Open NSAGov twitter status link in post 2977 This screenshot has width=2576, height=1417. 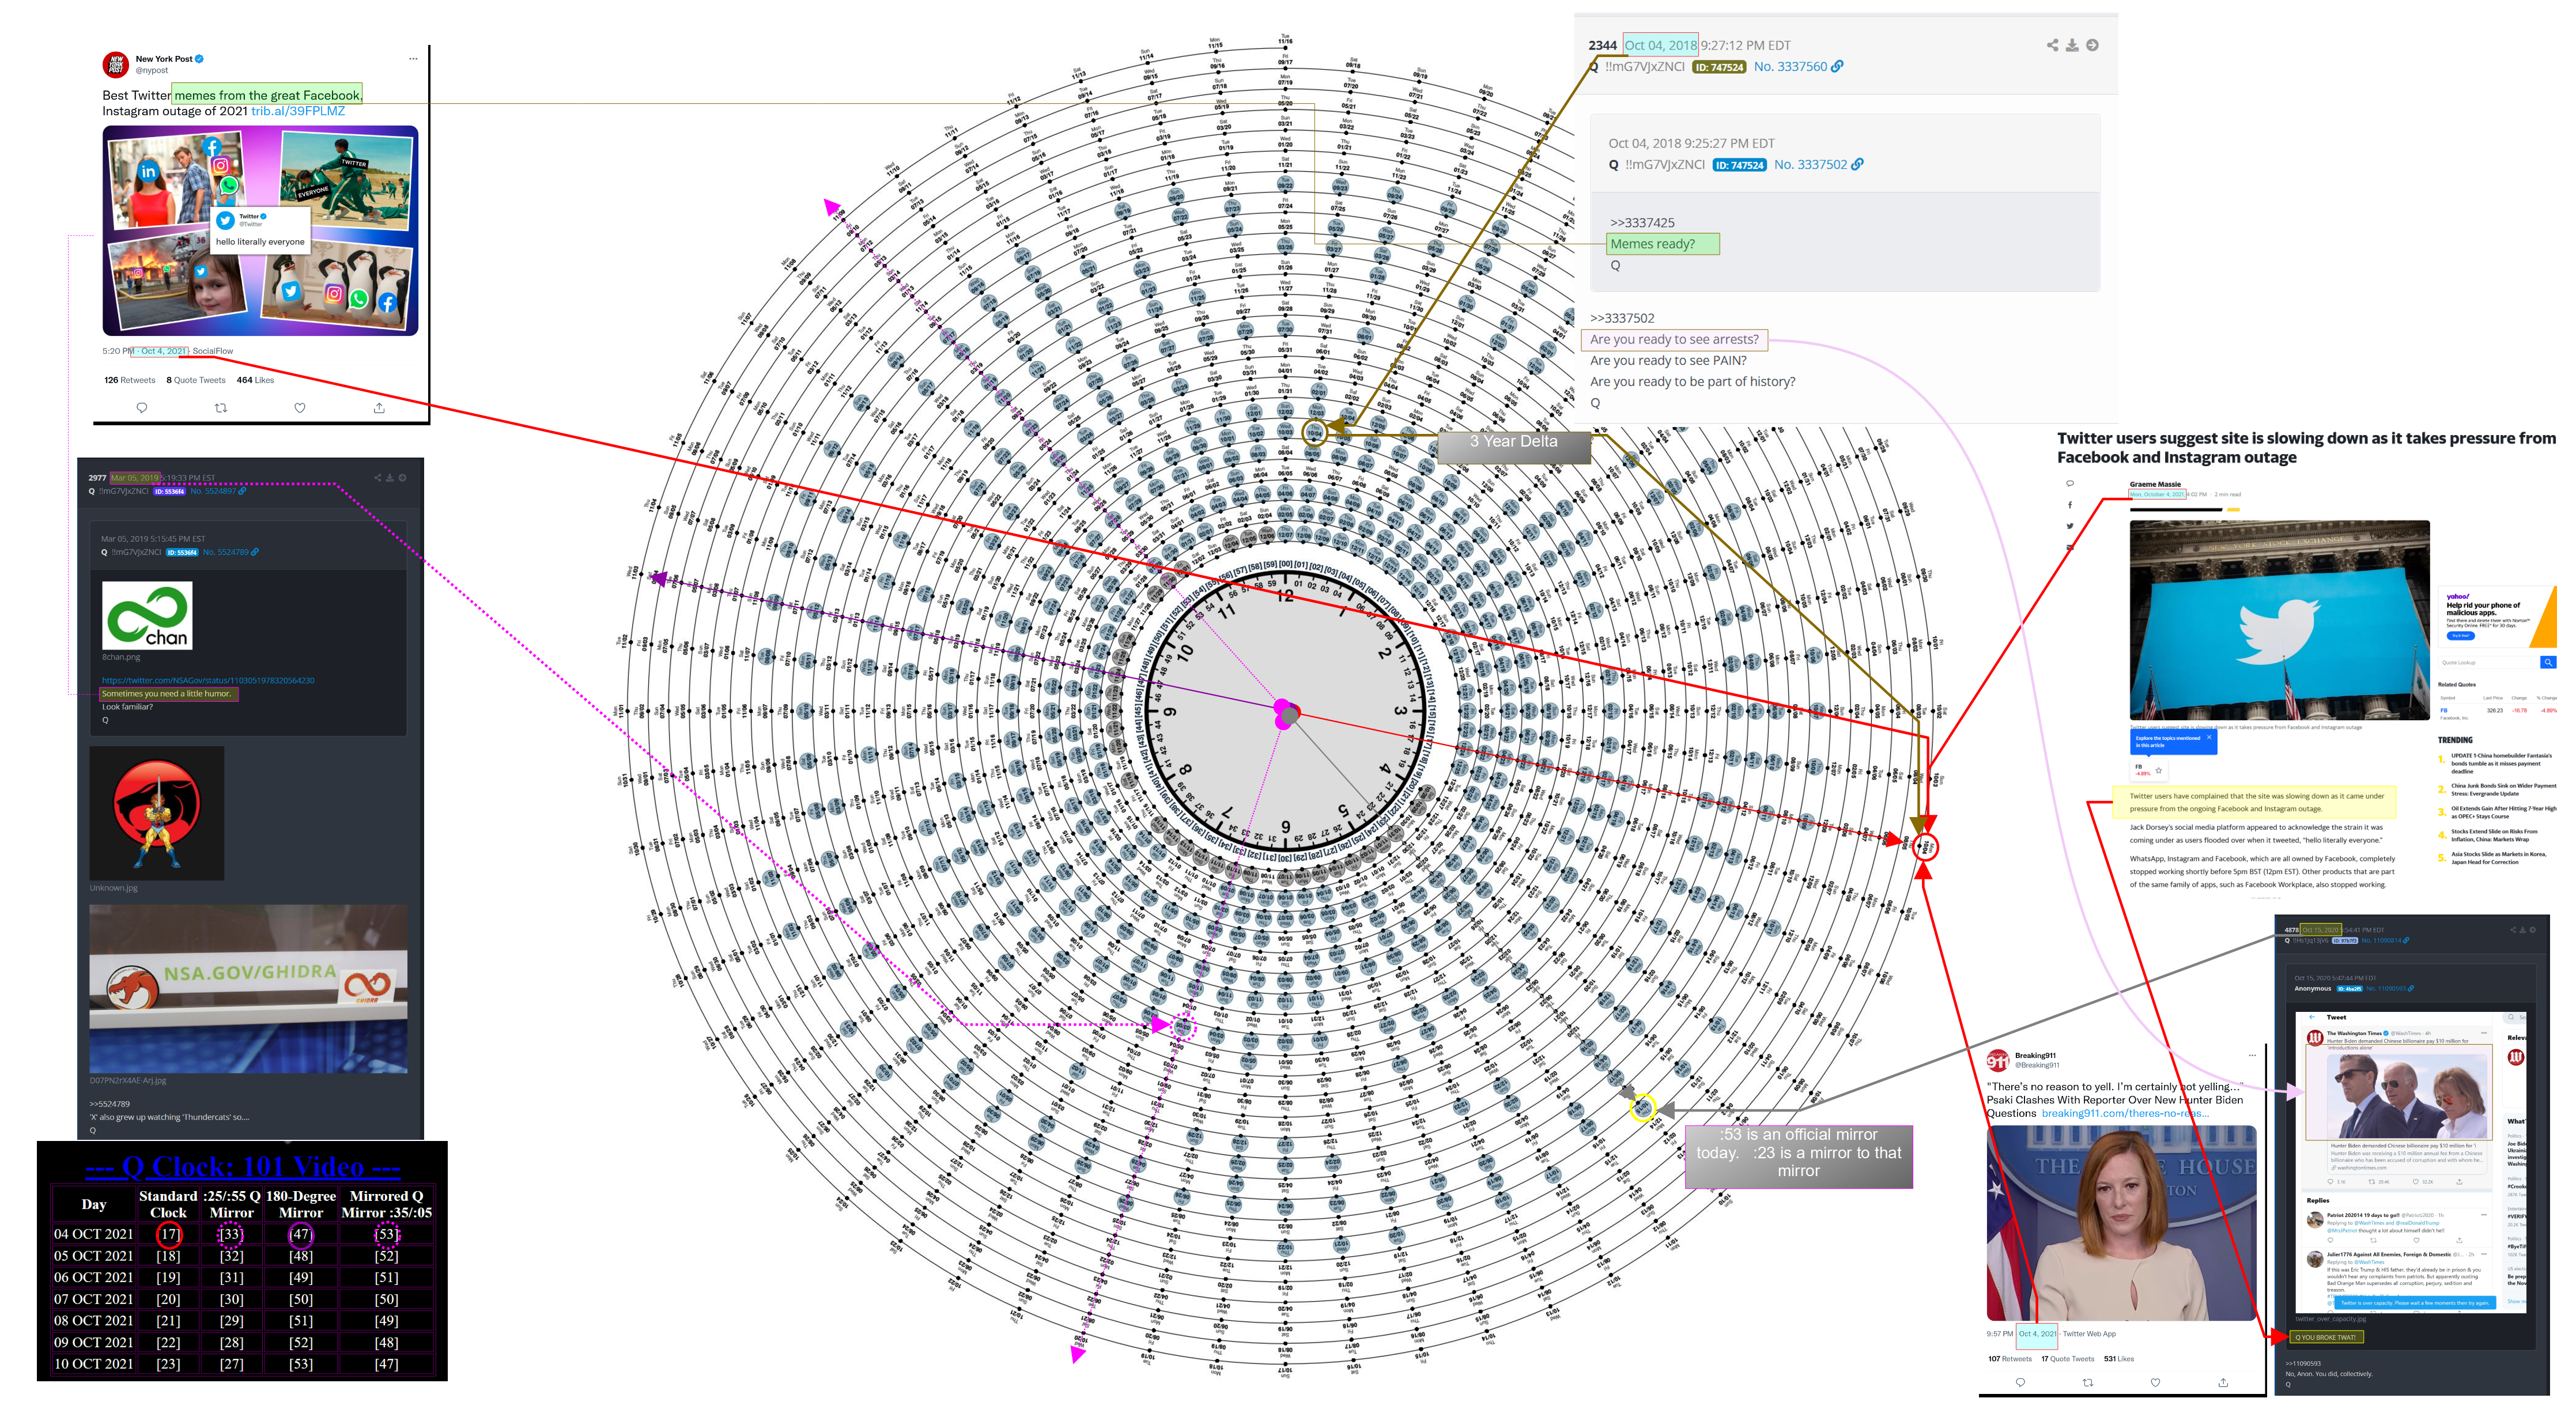coord(208,681)
